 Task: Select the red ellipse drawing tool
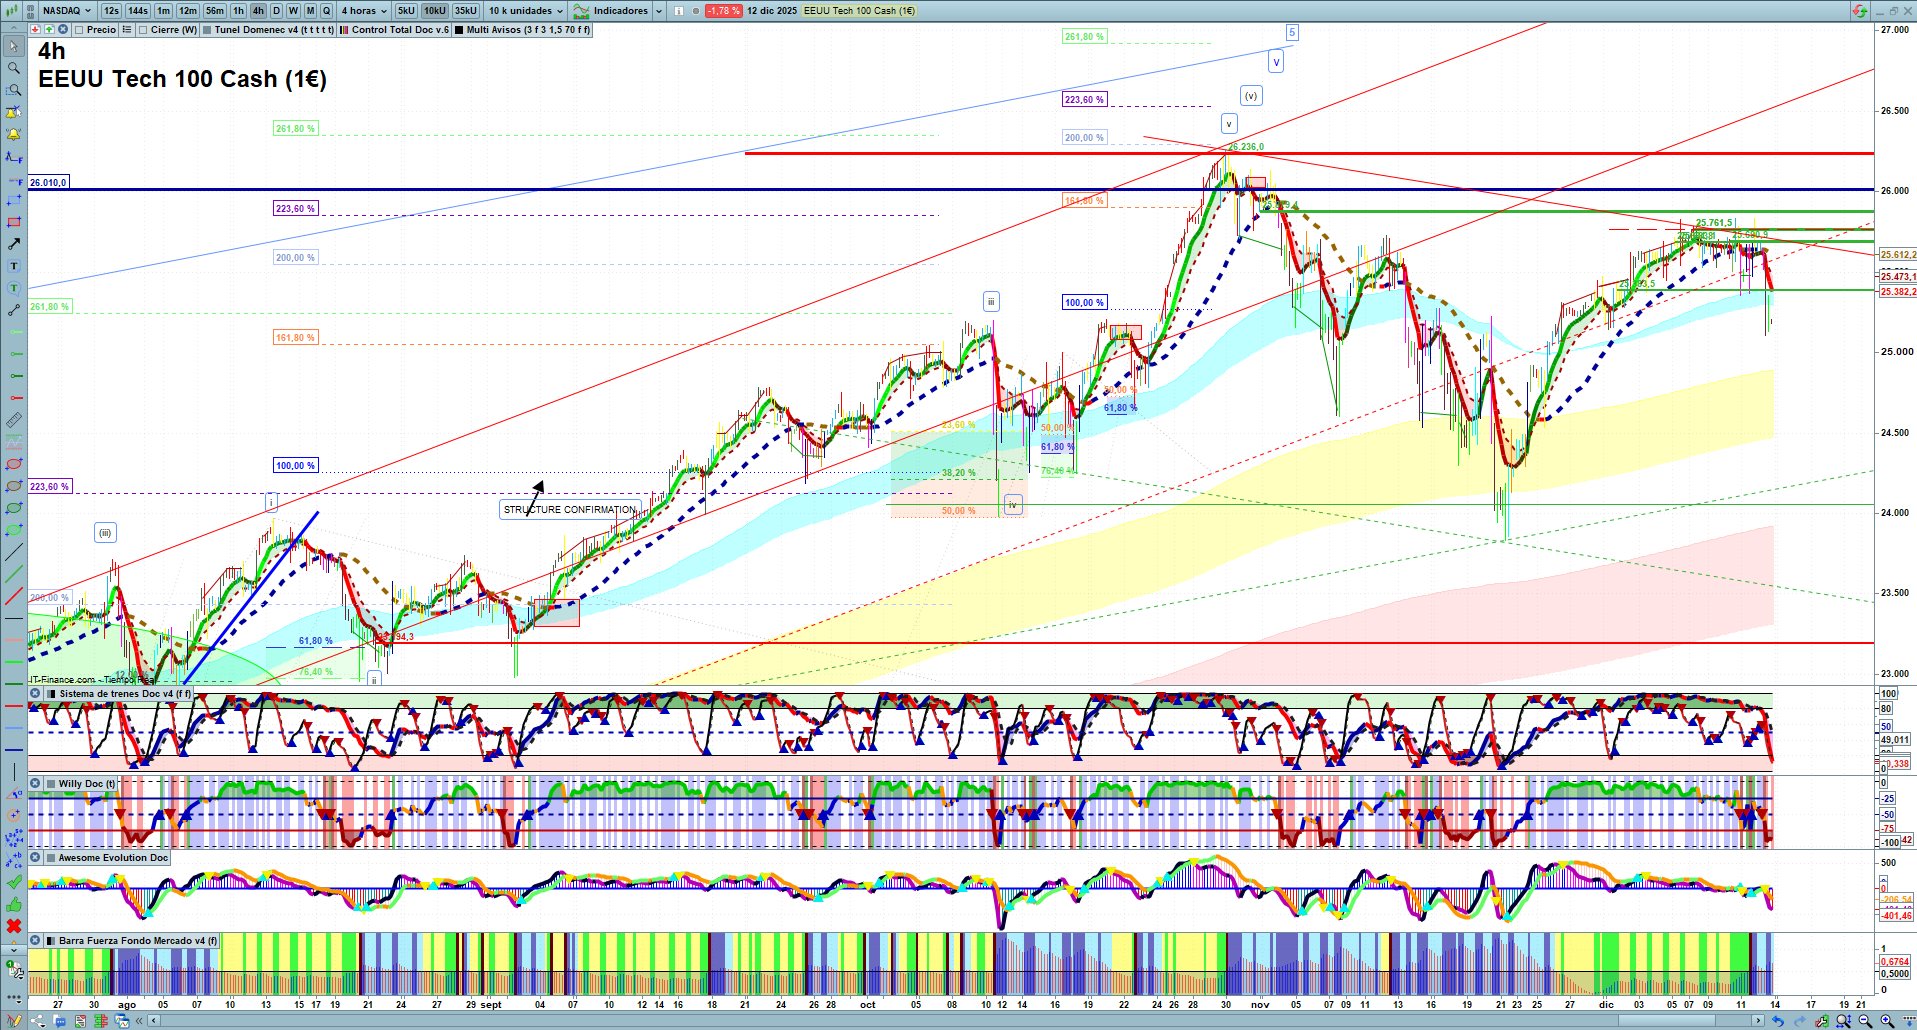14,464
